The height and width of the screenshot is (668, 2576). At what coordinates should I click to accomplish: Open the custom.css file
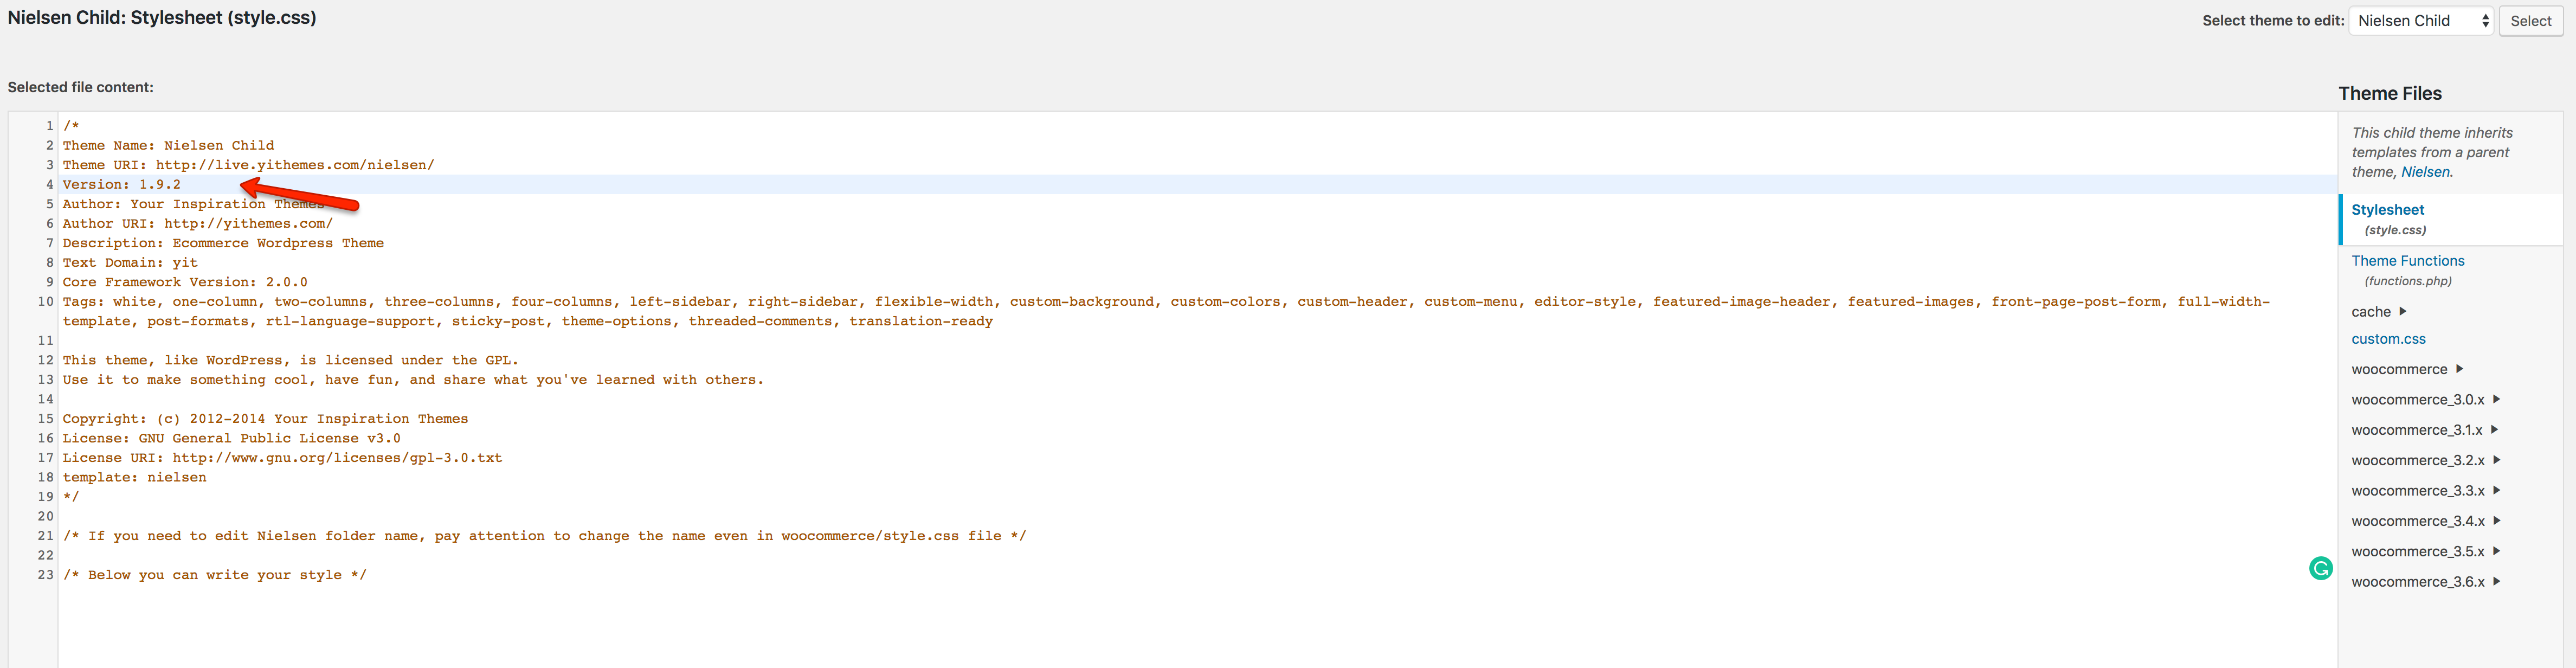[2388, 339]
